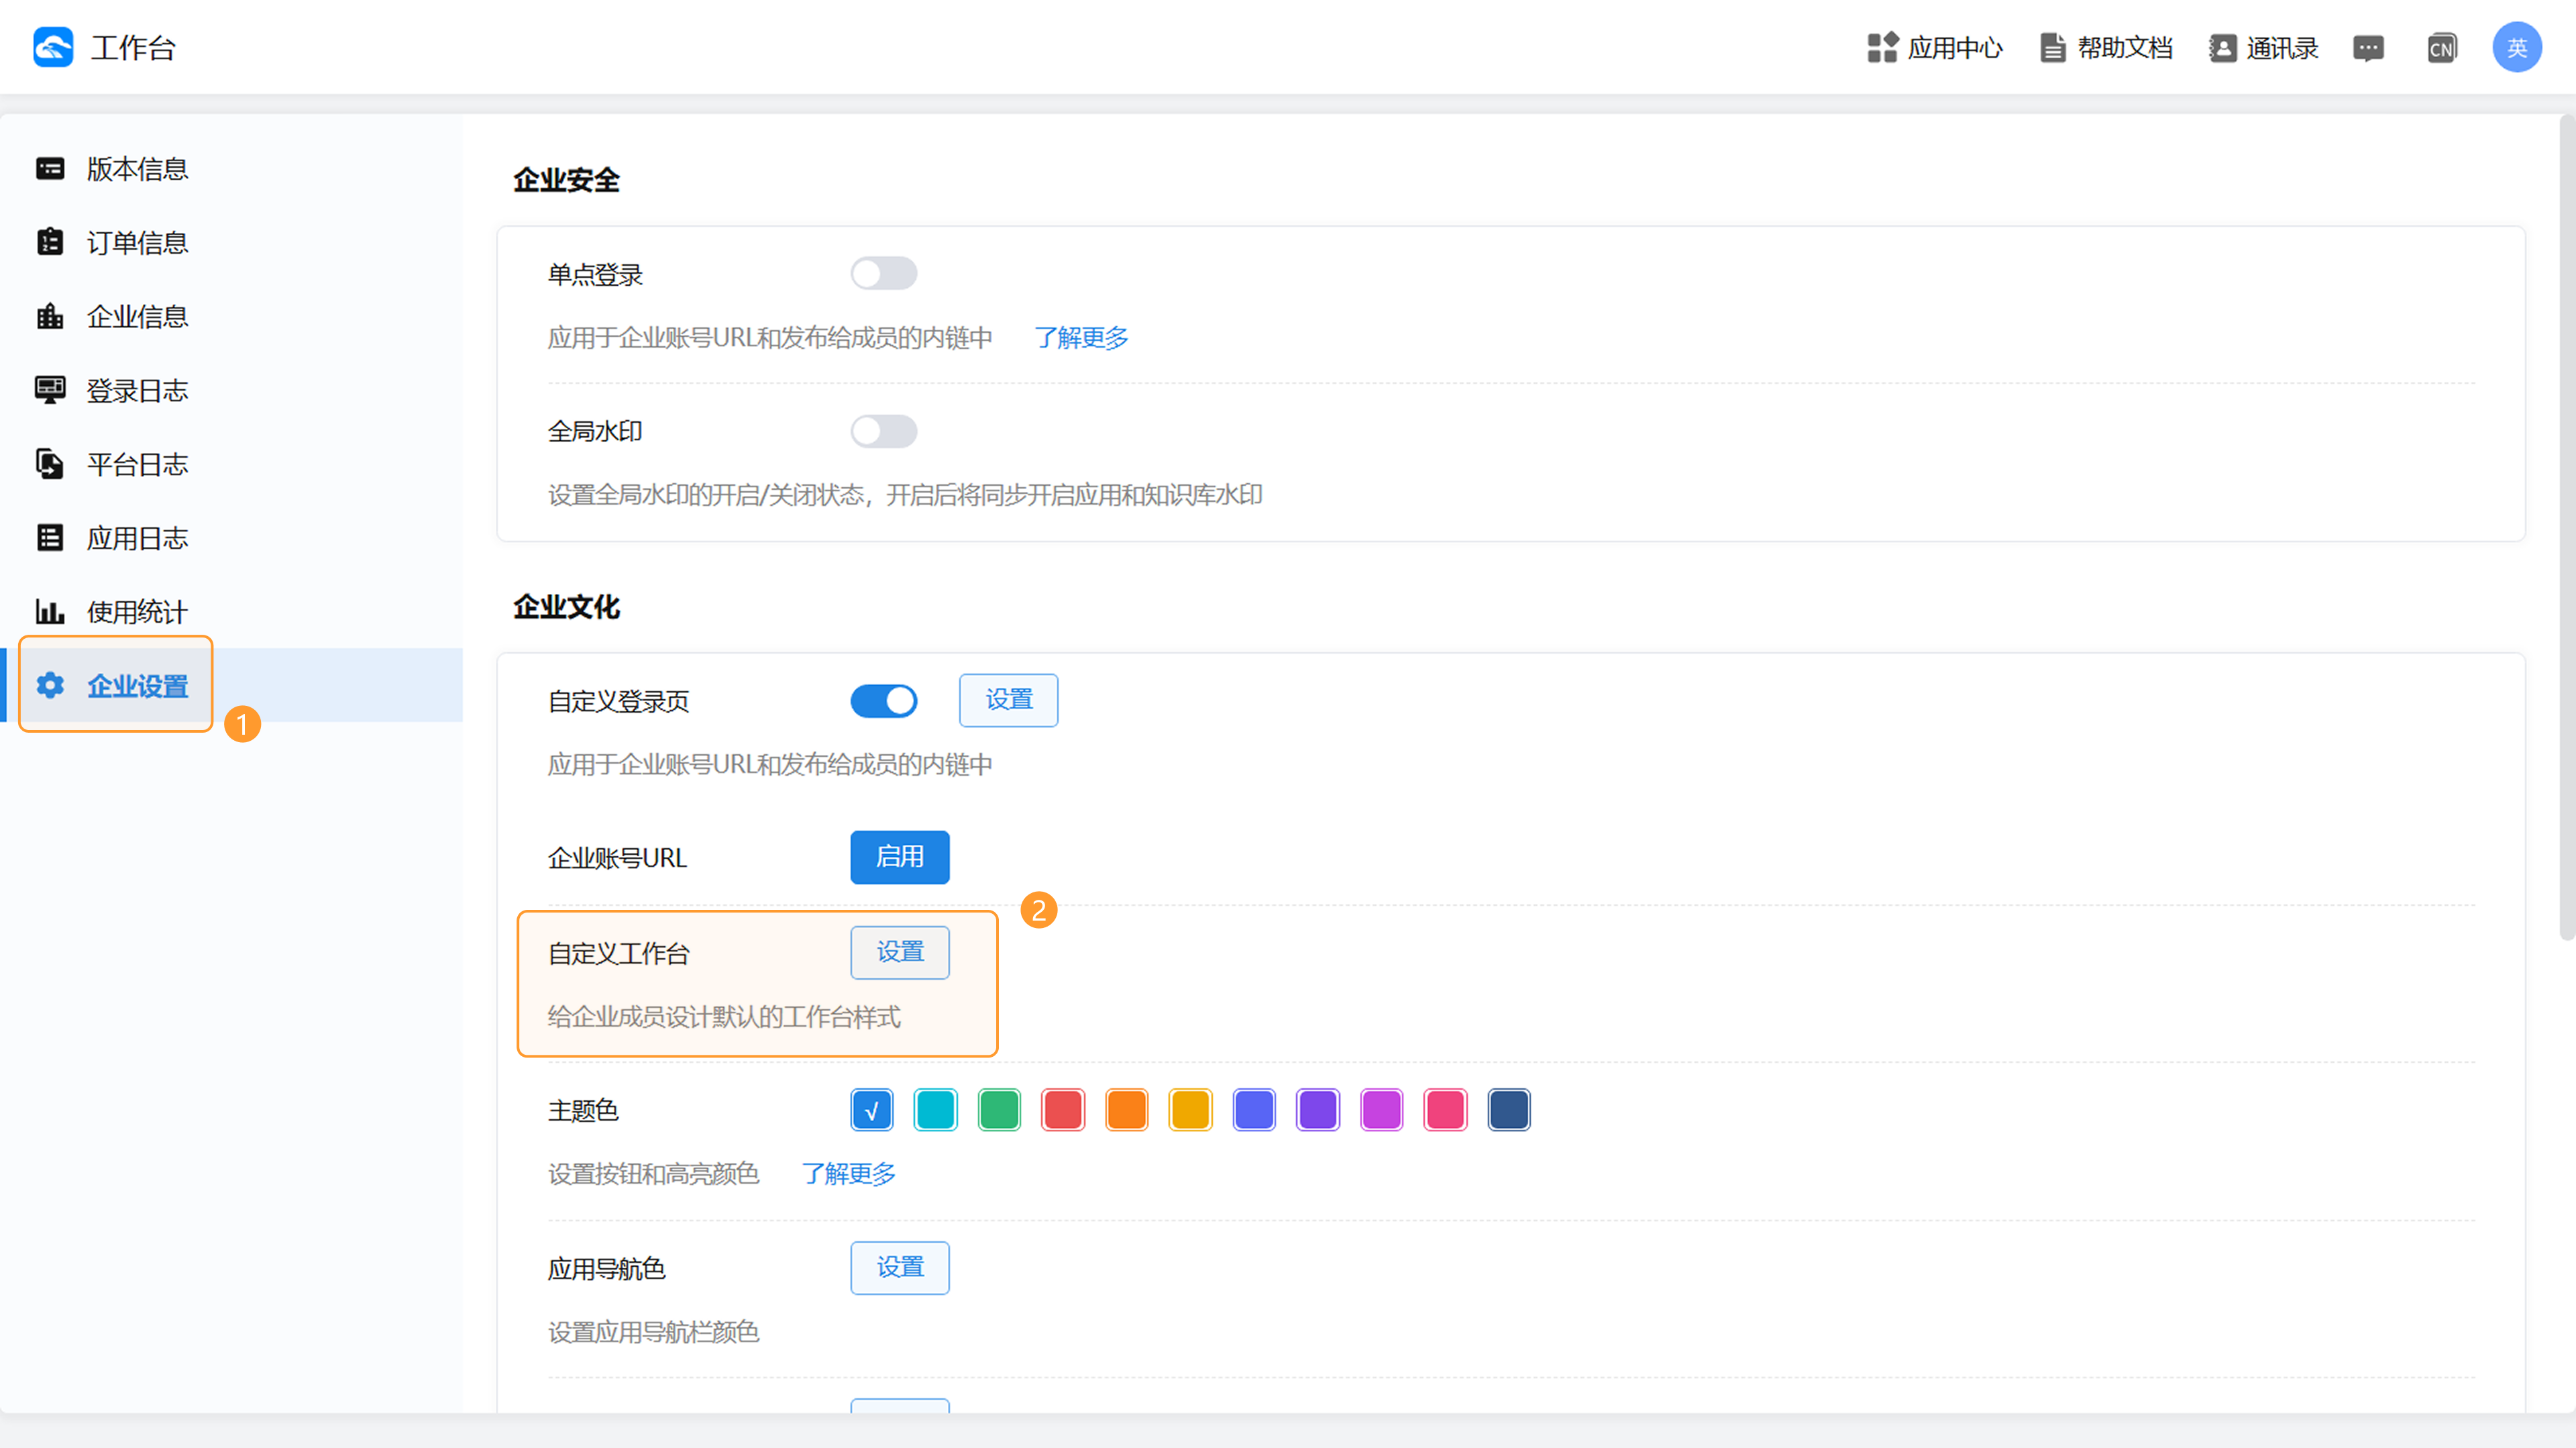2576x1448 pixels.
Task: Click 设置 button next to 自定义登录页
Action: (x=1008, y=700)
